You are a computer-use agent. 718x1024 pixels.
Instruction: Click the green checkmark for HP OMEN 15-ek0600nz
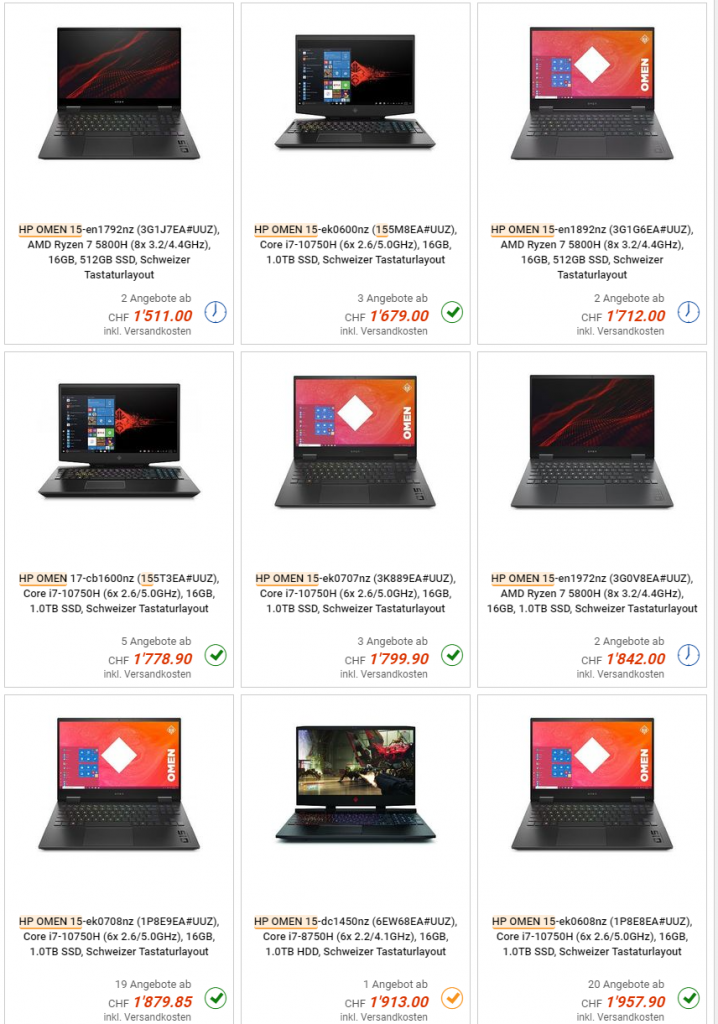452,312
